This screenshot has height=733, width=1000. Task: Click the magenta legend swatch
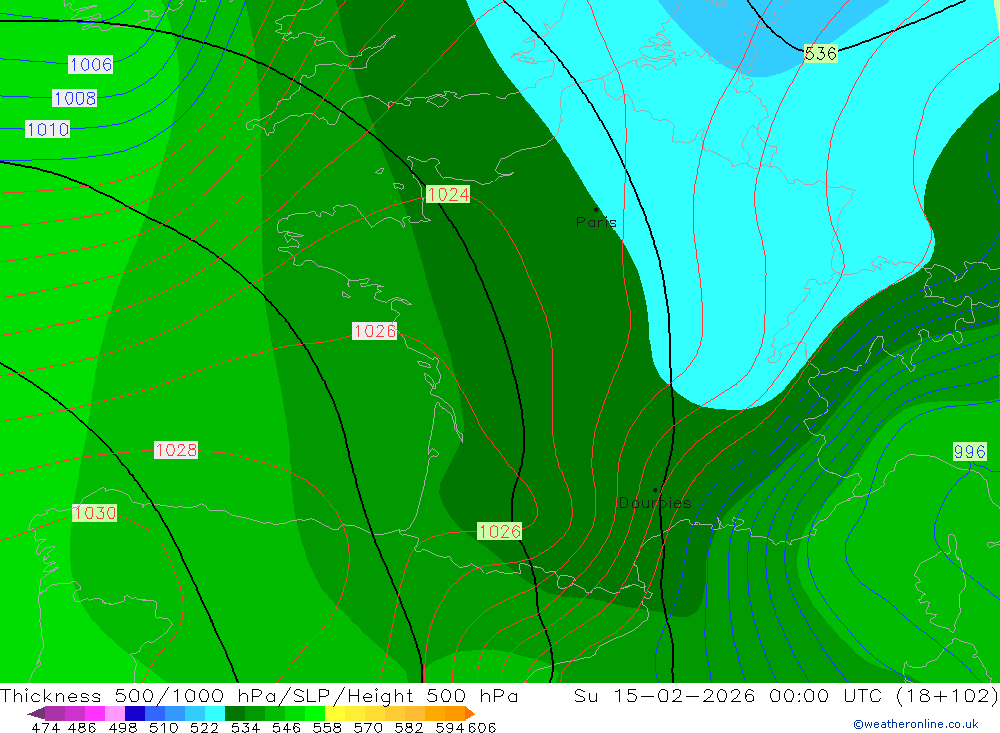pyautogui.click(x=95, y=713)
